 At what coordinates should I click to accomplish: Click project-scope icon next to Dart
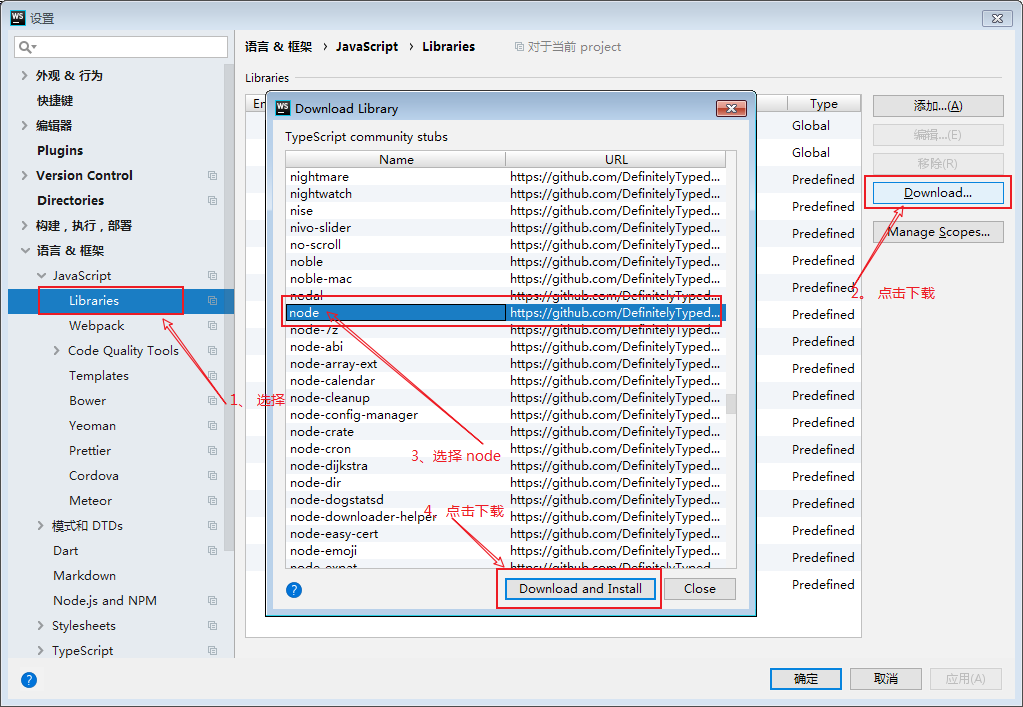click(212, 550)
